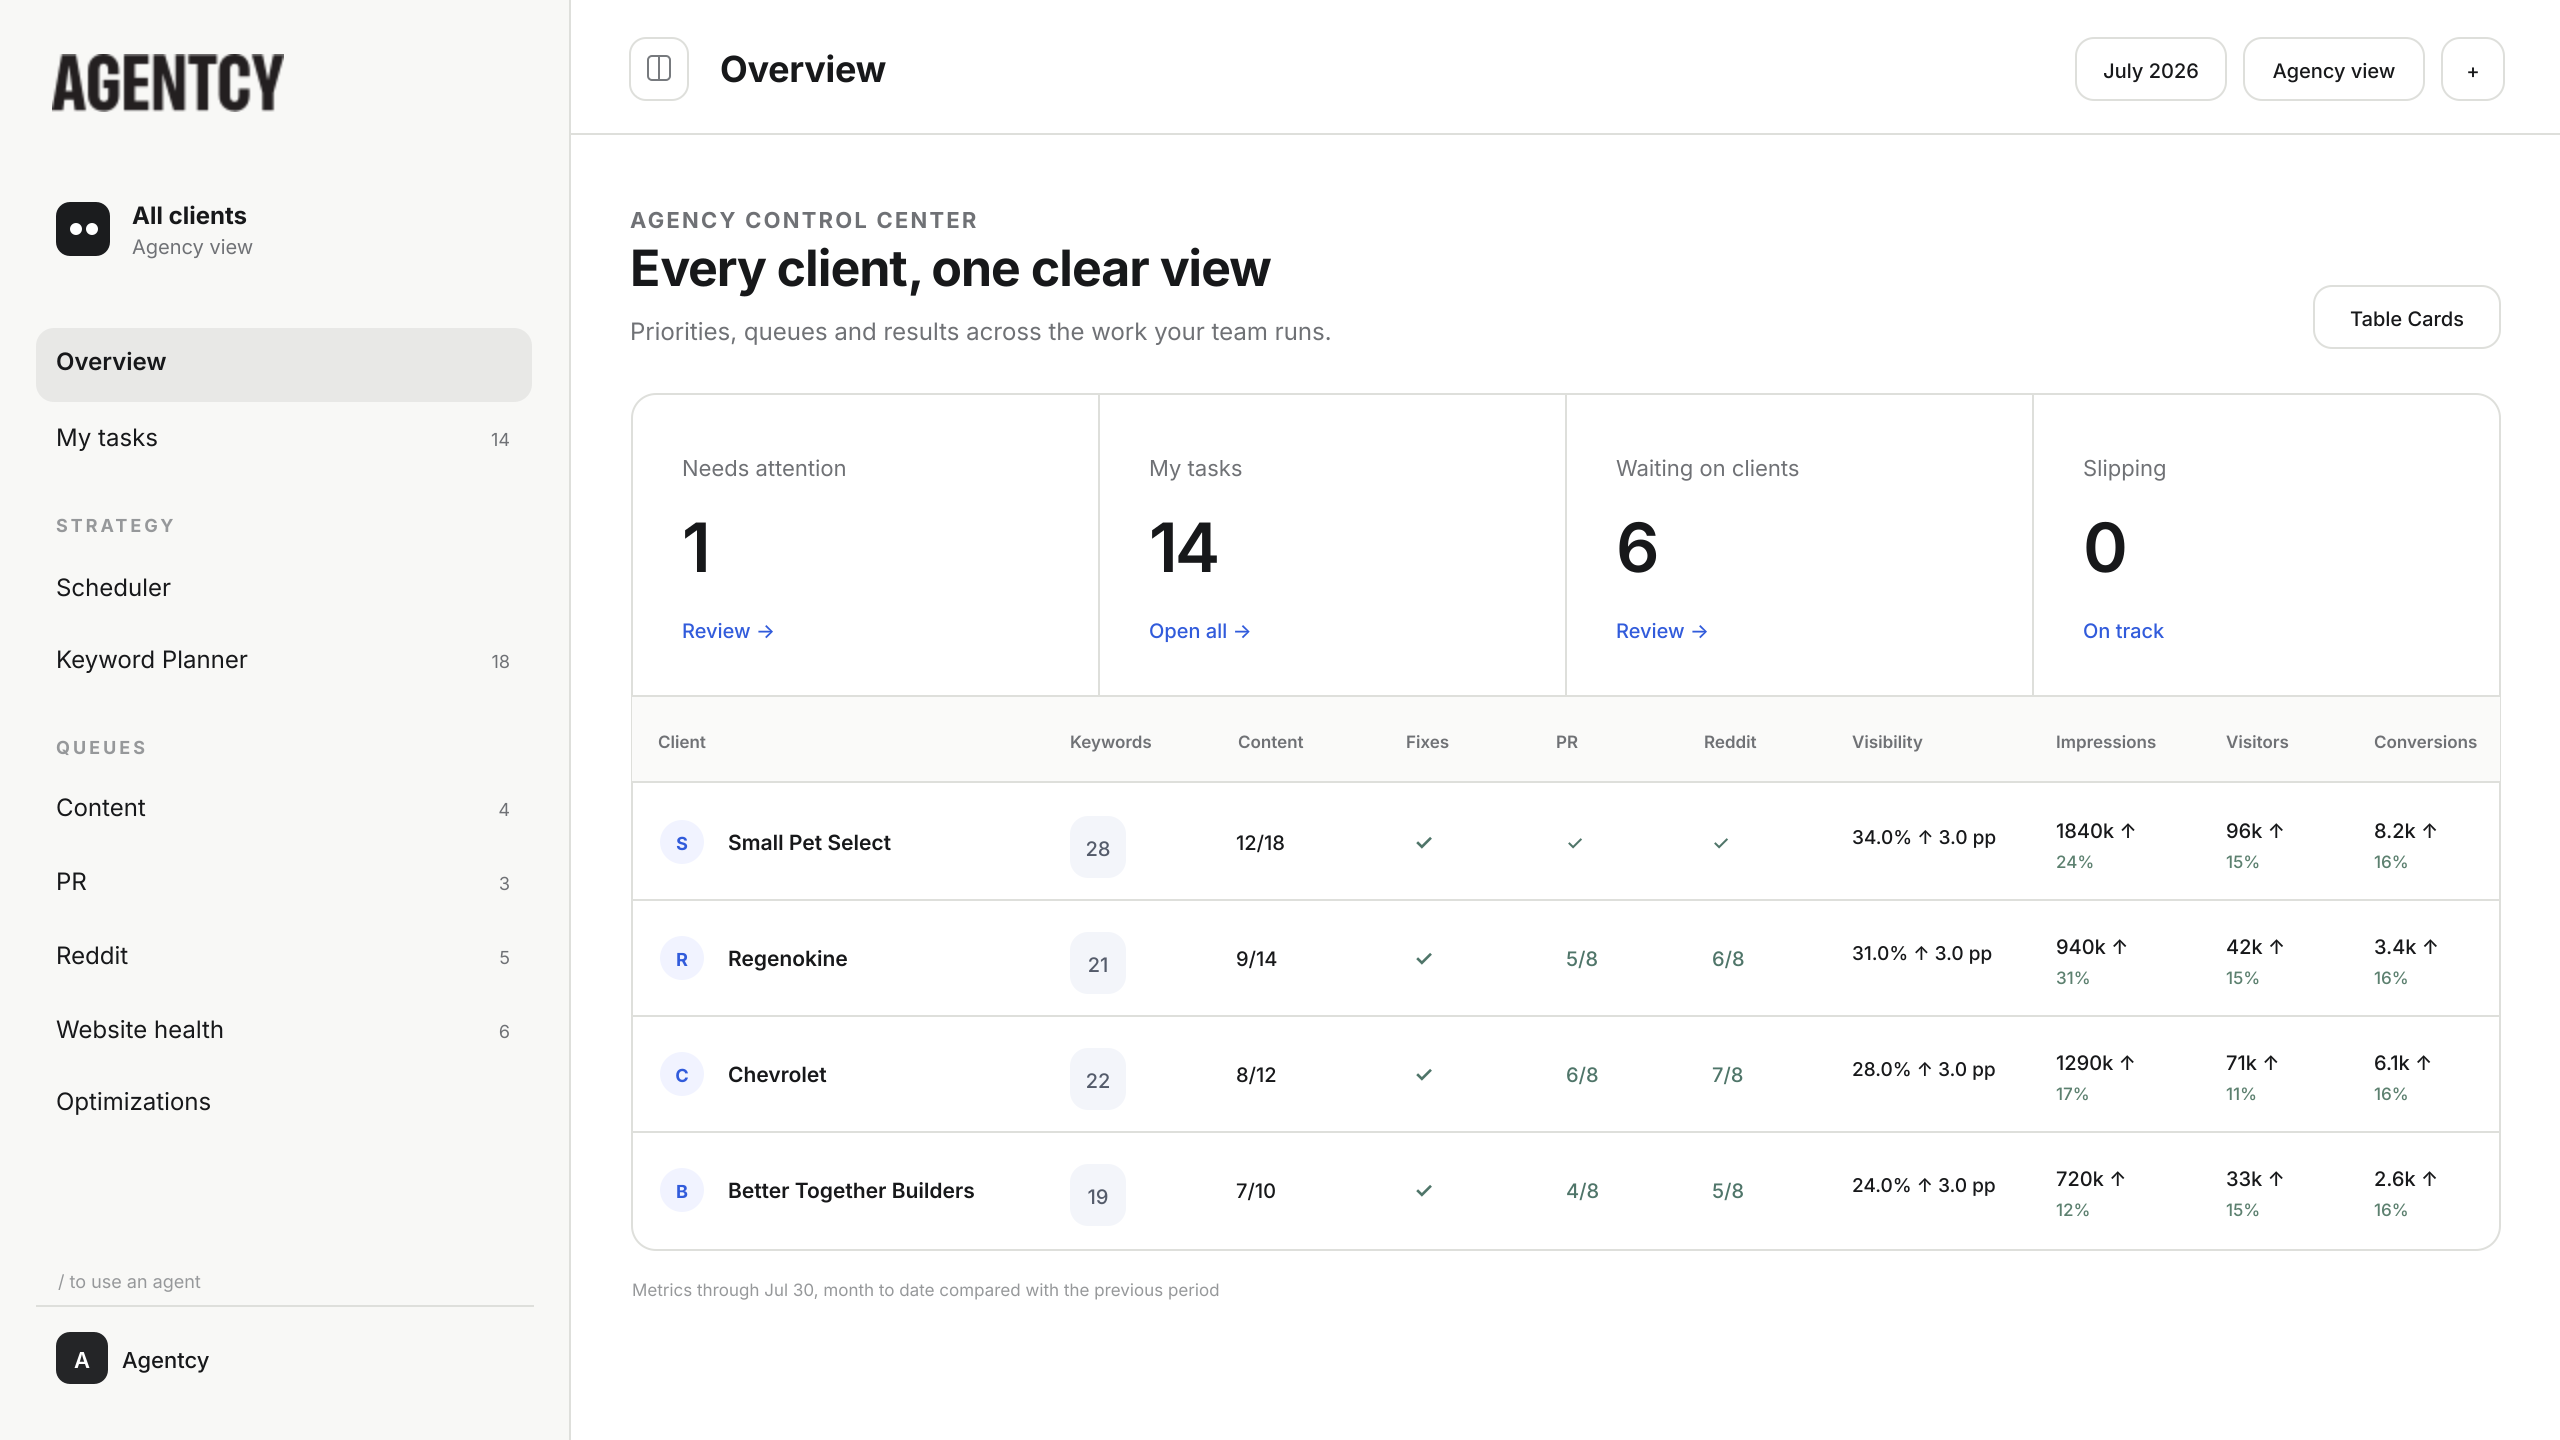Click Chevrolet Reddit value 7/8
The image size is (2560, 1440).
coord(1728,1075)
